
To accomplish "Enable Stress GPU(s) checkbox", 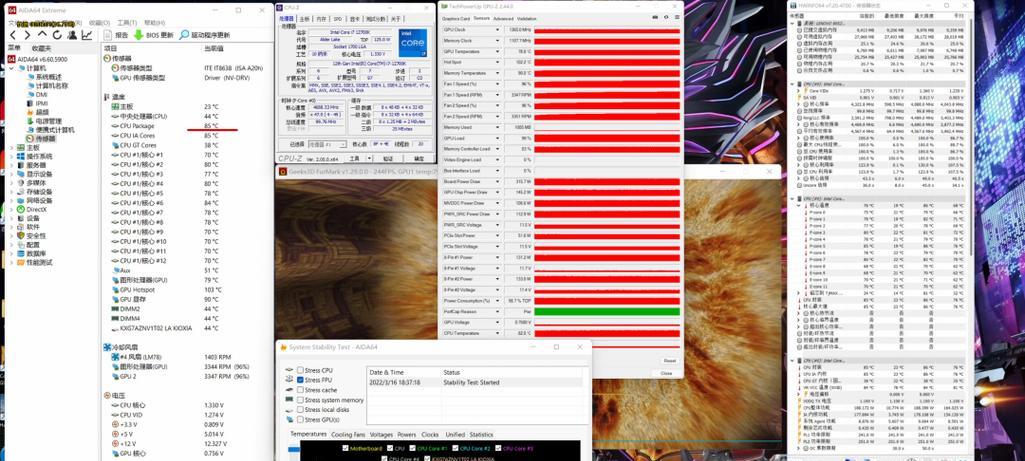I will 300,419.
